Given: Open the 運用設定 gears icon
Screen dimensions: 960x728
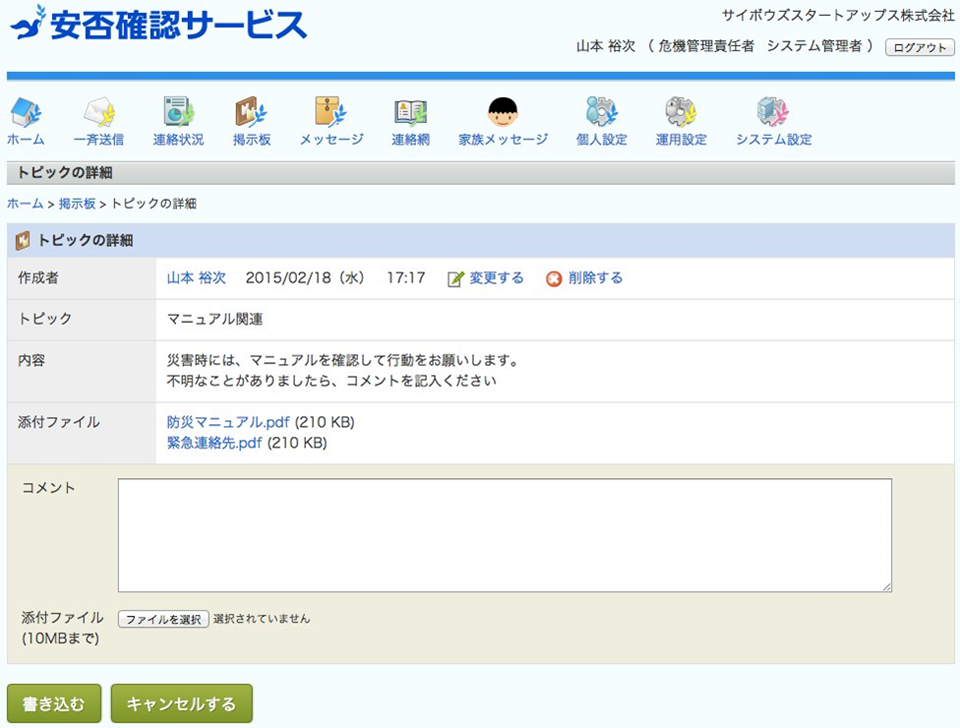Looking at the screenshot, I should pos(681,111).
